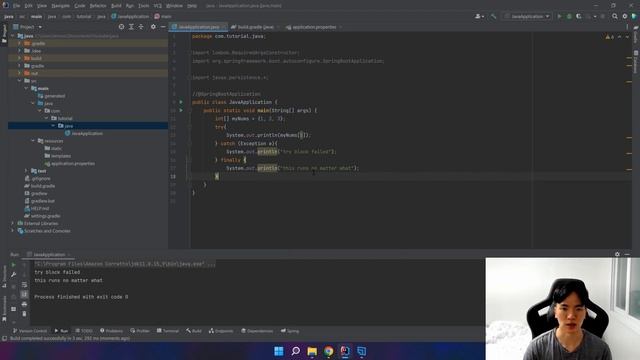Open the File menu
The height and width of the screenshot is (360, 640).
point(16,6)
